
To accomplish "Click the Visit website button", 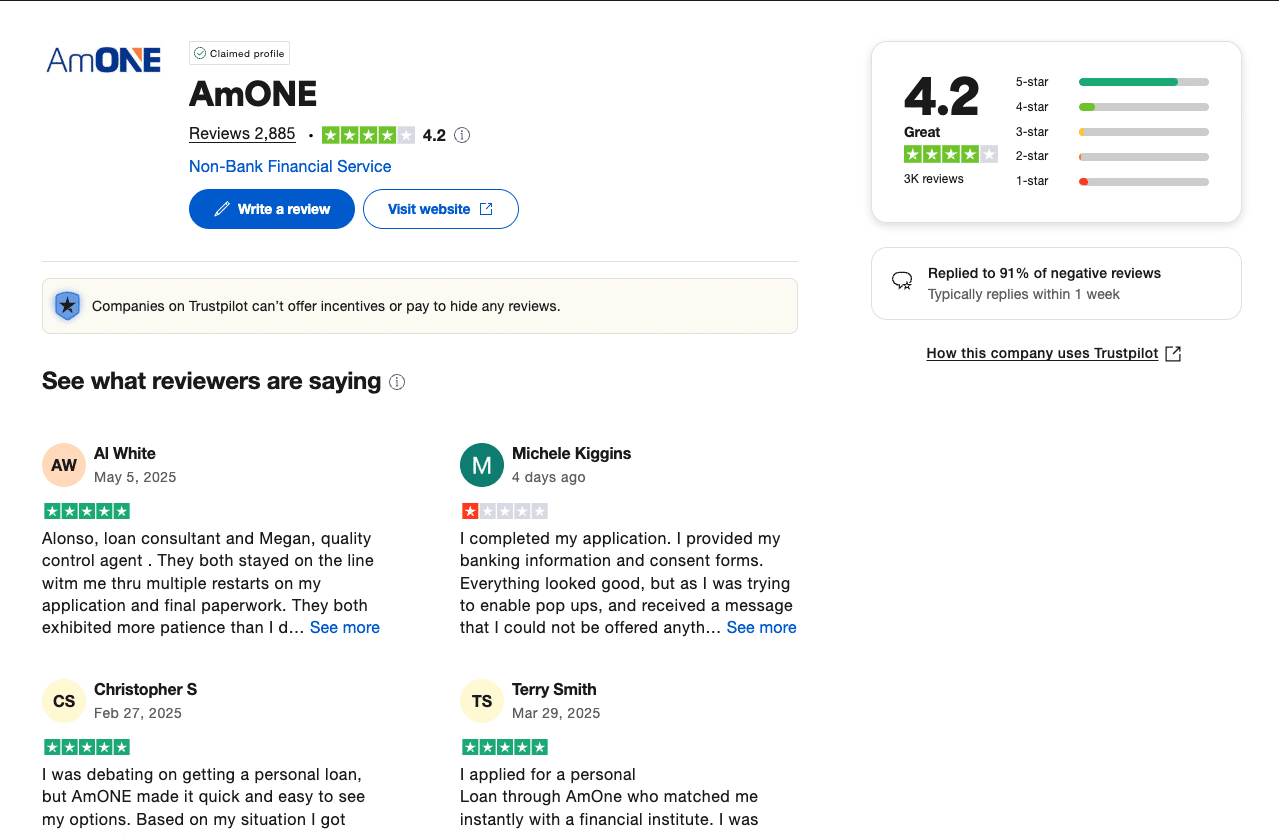I will click(440, 209).
